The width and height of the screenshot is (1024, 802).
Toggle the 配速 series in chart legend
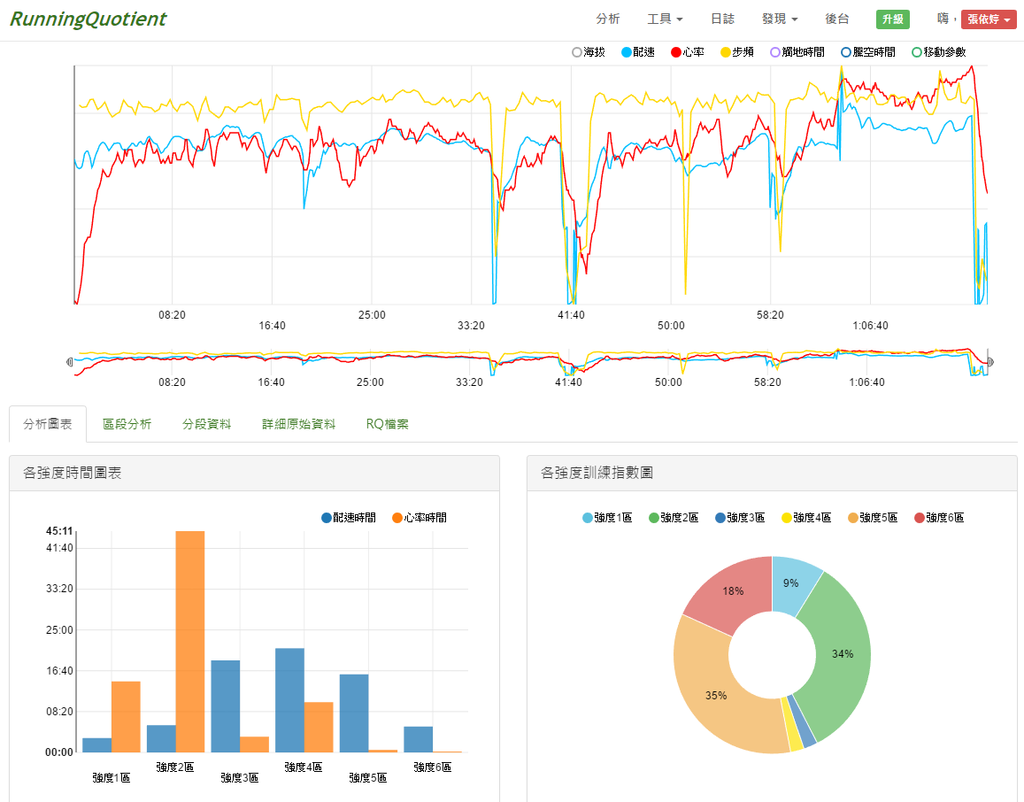tap(638, 52)
